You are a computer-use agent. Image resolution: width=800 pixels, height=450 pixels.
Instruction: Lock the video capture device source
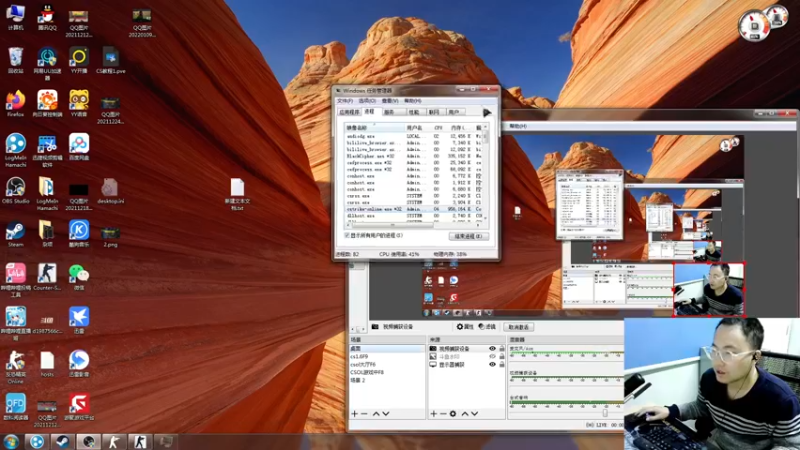tap(502, 348)
